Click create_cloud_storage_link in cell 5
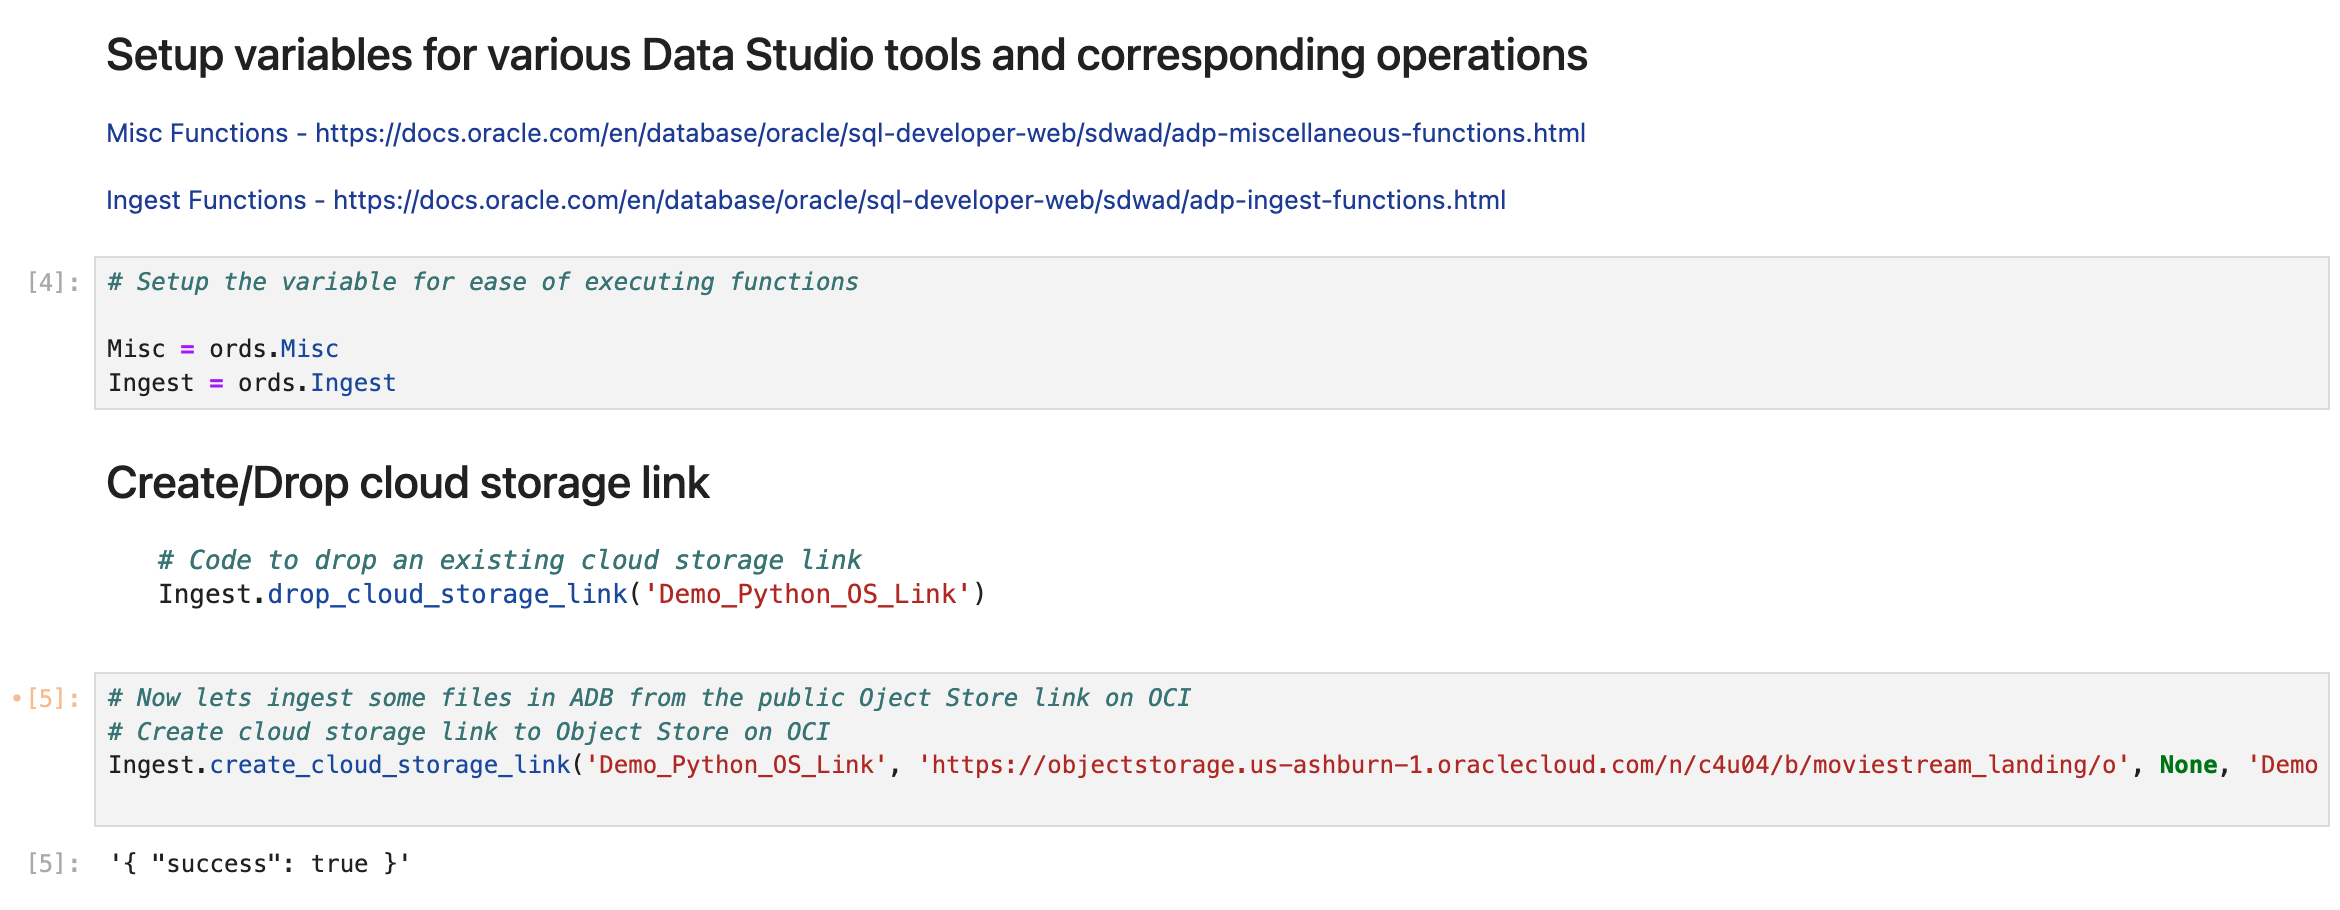The height and width of the screenshot is (910, 2340). pos(390,765)
